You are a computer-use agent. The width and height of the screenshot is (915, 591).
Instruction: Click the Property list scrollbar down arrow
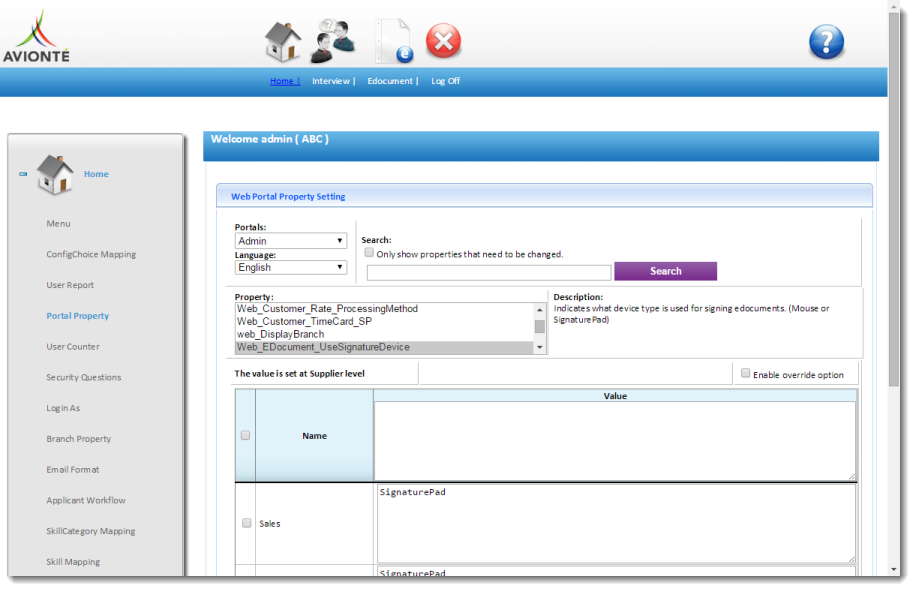tap(540, 347)
